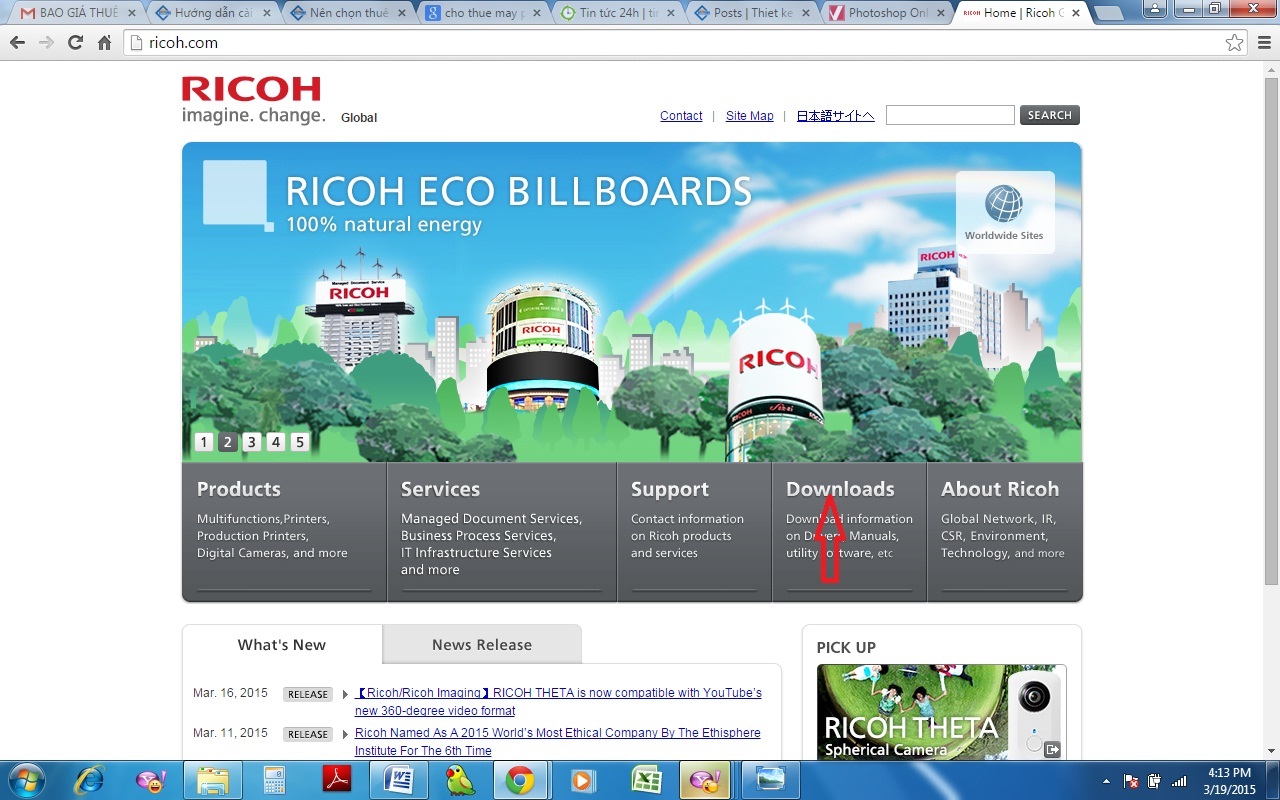Click the power icon in system tray
The width and height of the screenshot is (1280, 800).
(1155, 781)
